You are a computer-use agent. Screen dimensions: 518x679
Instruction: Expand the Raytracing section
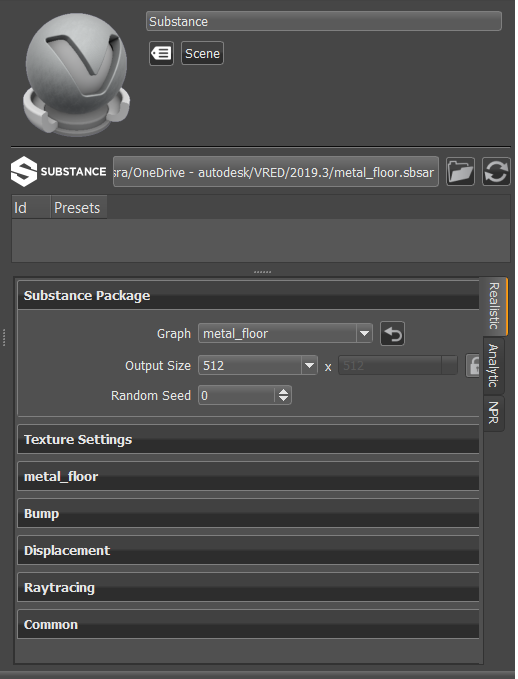tap(248, 587)
